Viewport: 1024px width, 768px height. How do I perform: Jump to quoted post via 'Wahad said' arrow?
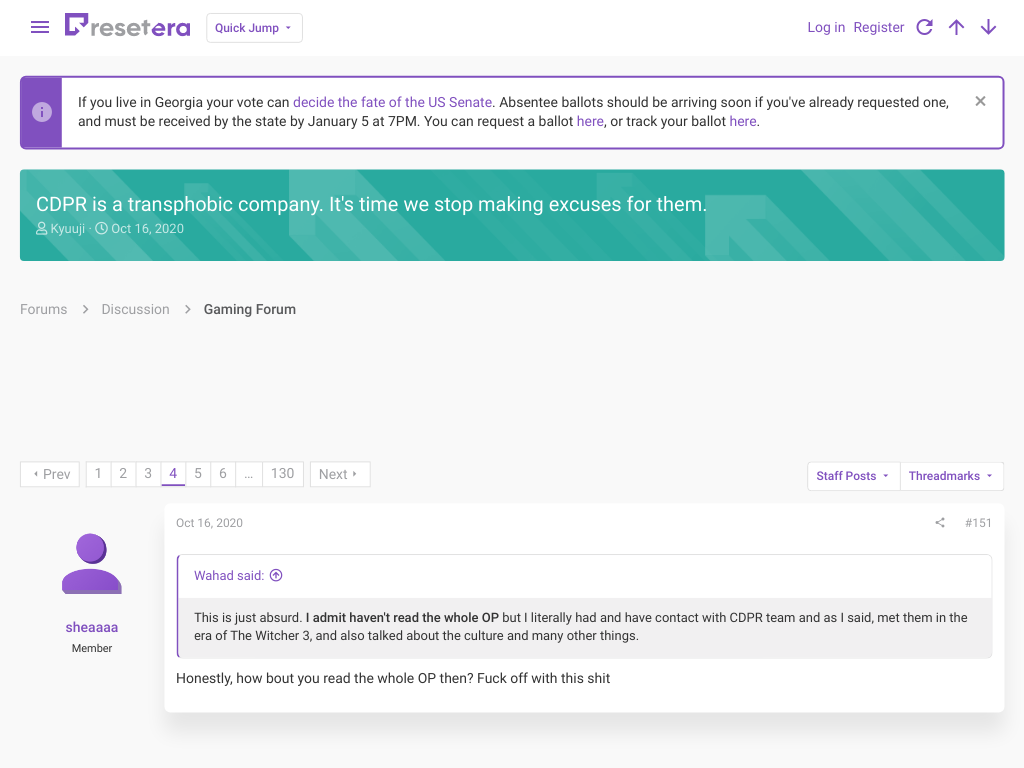tap(276, 575)
